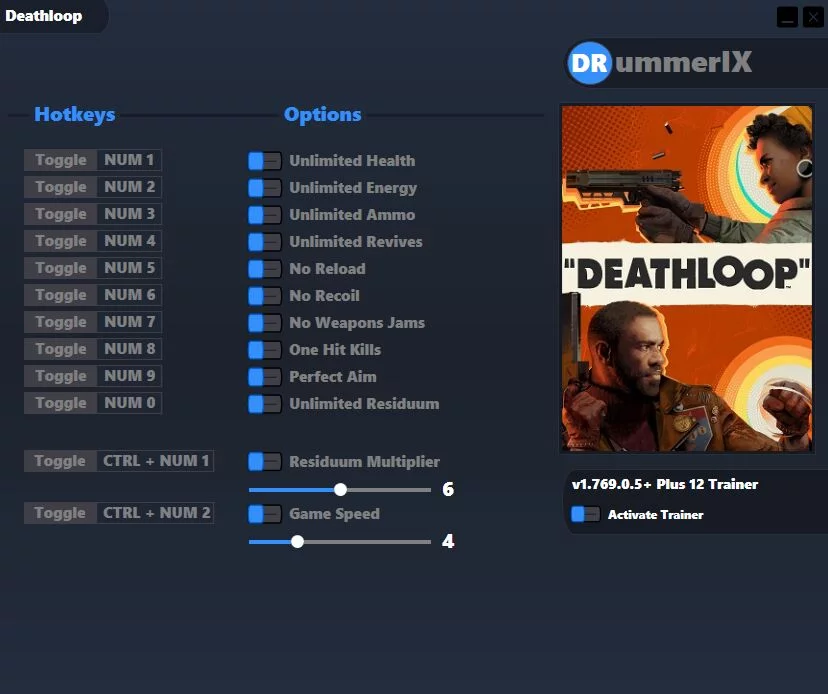Minimize the trainer window
Viewport: 828px width, 694px height.
(x=787, y=17)
